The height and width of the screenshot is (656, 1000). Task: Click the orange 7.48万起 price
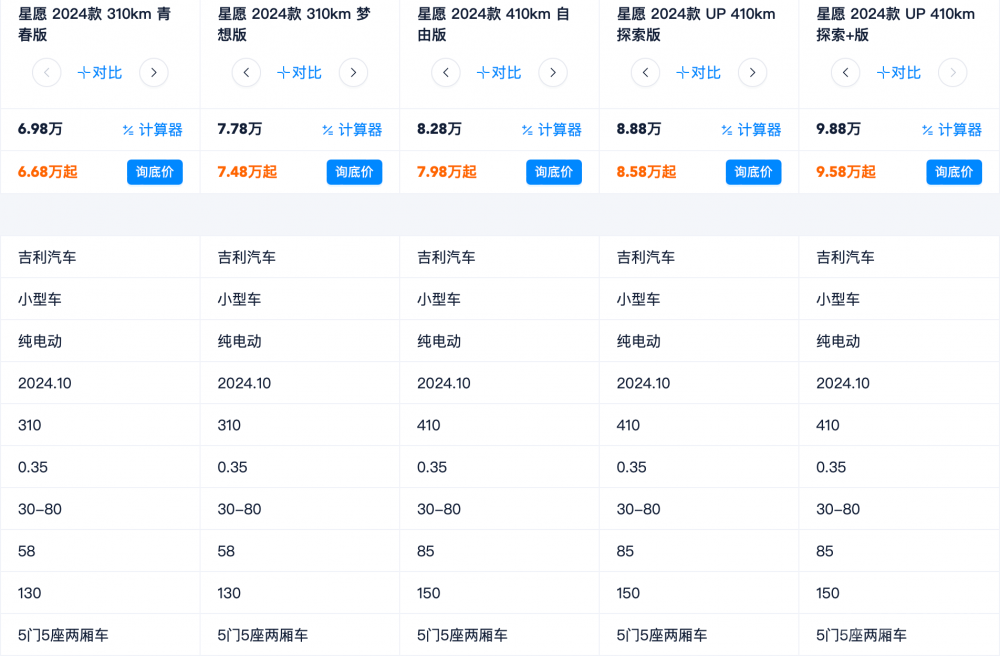[x=247, y=172]
